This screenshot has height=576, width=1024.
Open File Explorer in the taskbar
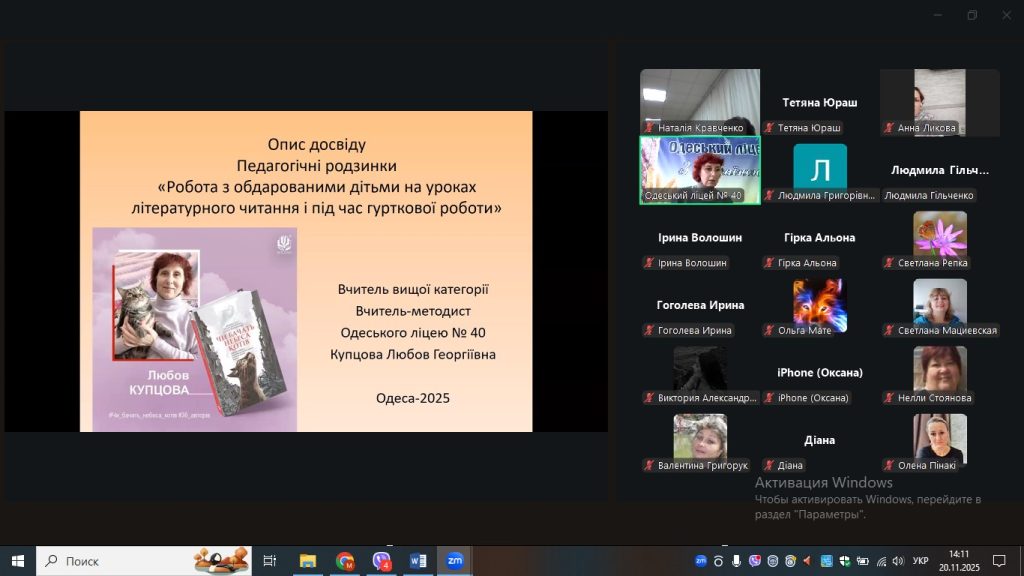(308, 561)
